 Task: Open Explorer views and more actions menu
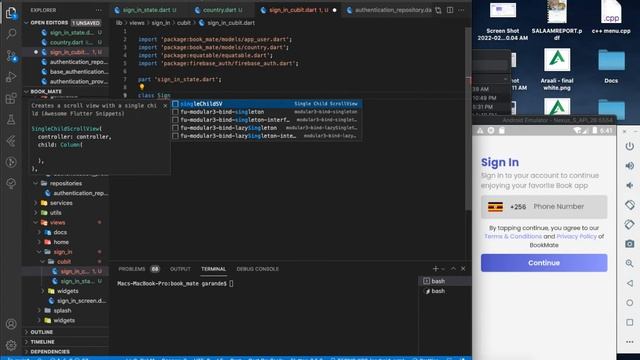[99, 10]
